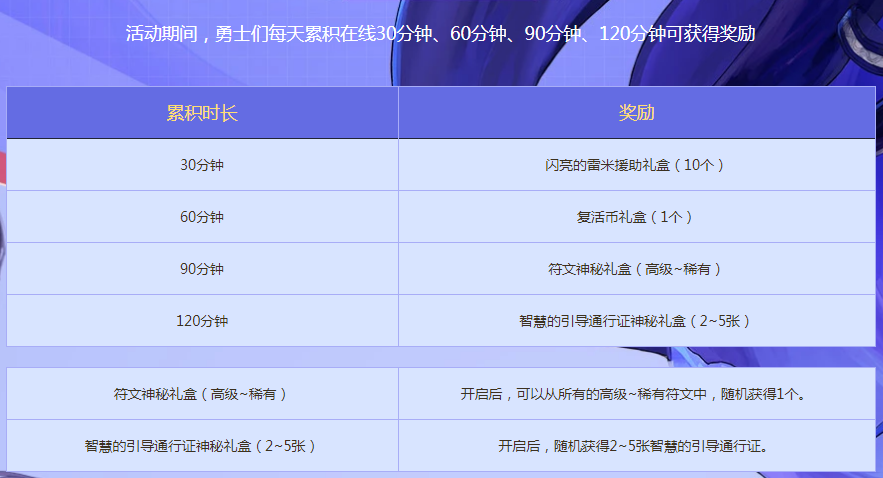Click the 累积时长 column header
The height and width of the screenshot is (478, 883).
tap(202, 113)
